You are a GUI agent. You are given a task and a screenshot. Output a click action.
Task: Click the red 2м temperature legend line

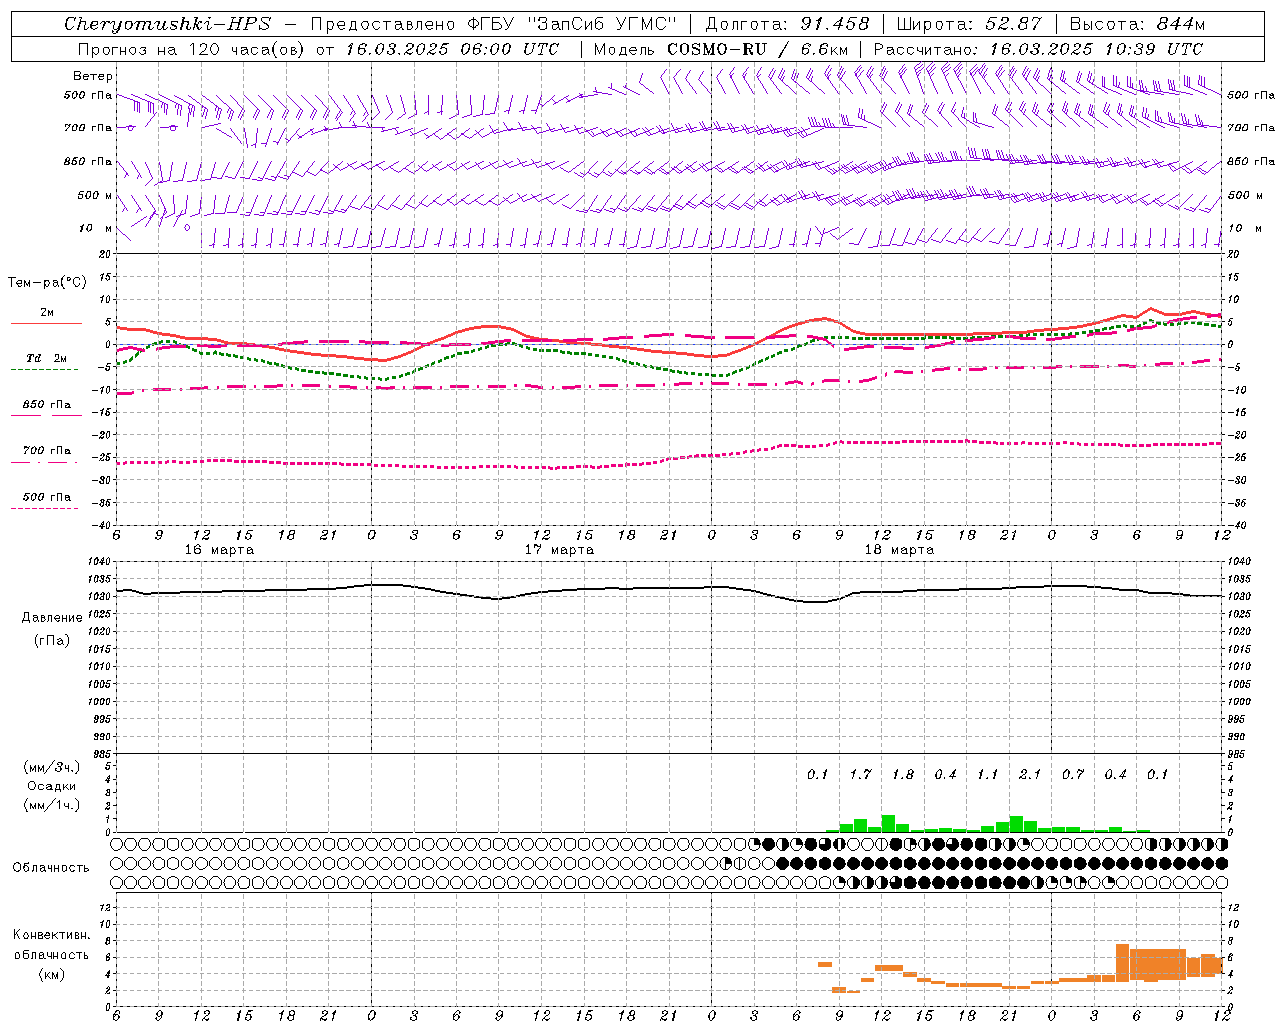(46, 323)
